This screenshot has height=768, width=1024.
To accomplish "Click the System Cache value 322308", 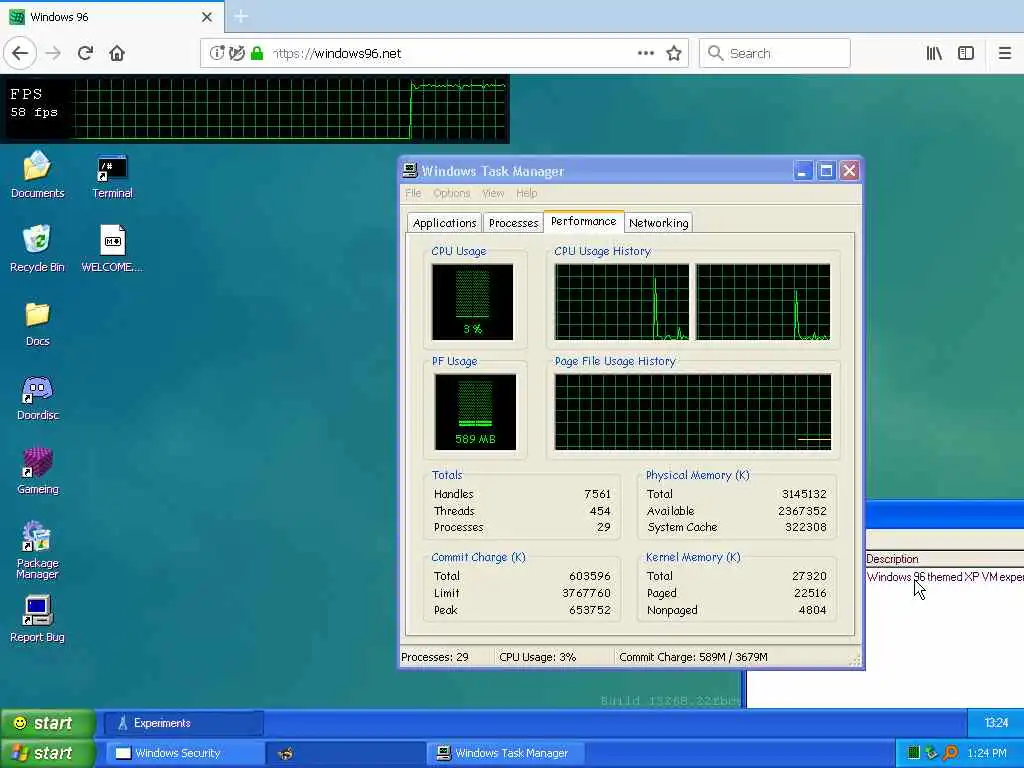I will (805, 528).
